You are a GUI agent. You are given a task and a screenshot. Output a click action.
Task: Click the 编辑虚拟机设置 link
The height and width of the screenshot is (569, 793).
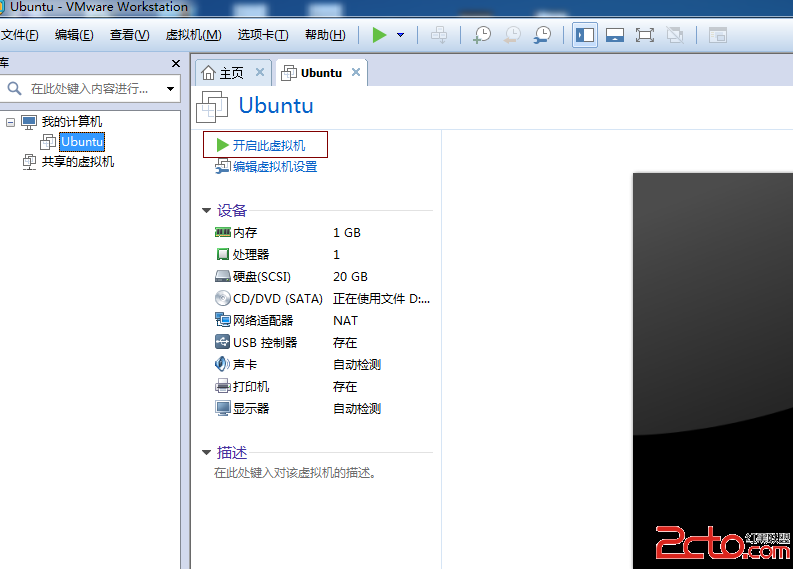pos(275,166)
